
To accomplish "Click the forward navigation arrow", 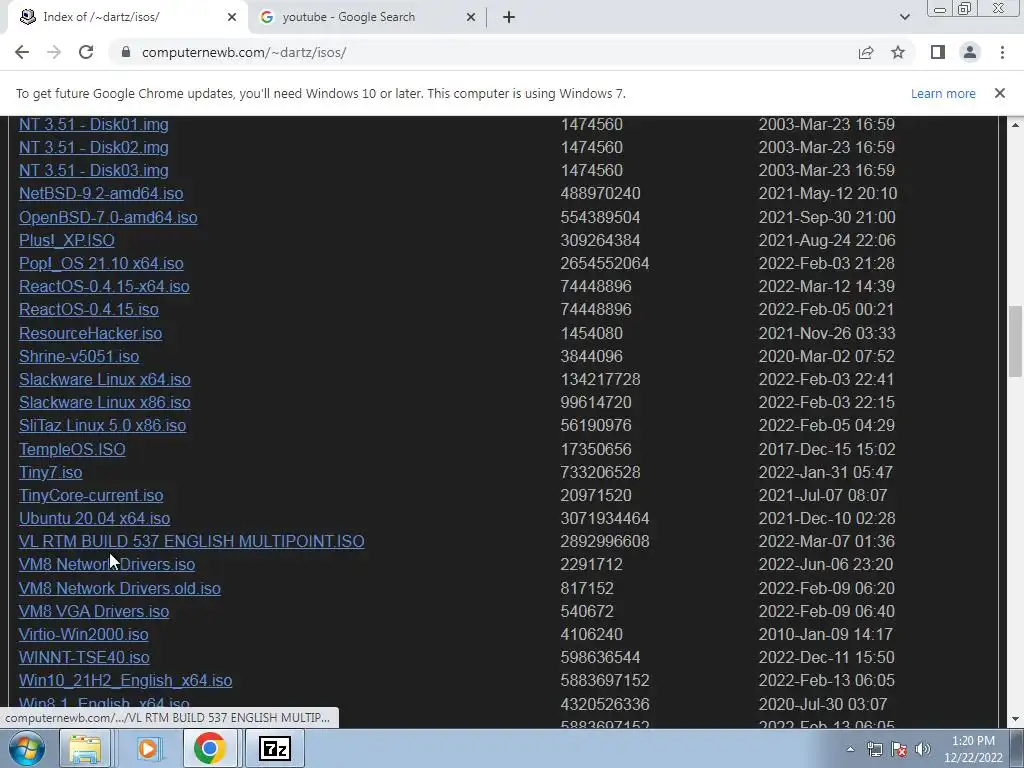I will pos(54,52).
